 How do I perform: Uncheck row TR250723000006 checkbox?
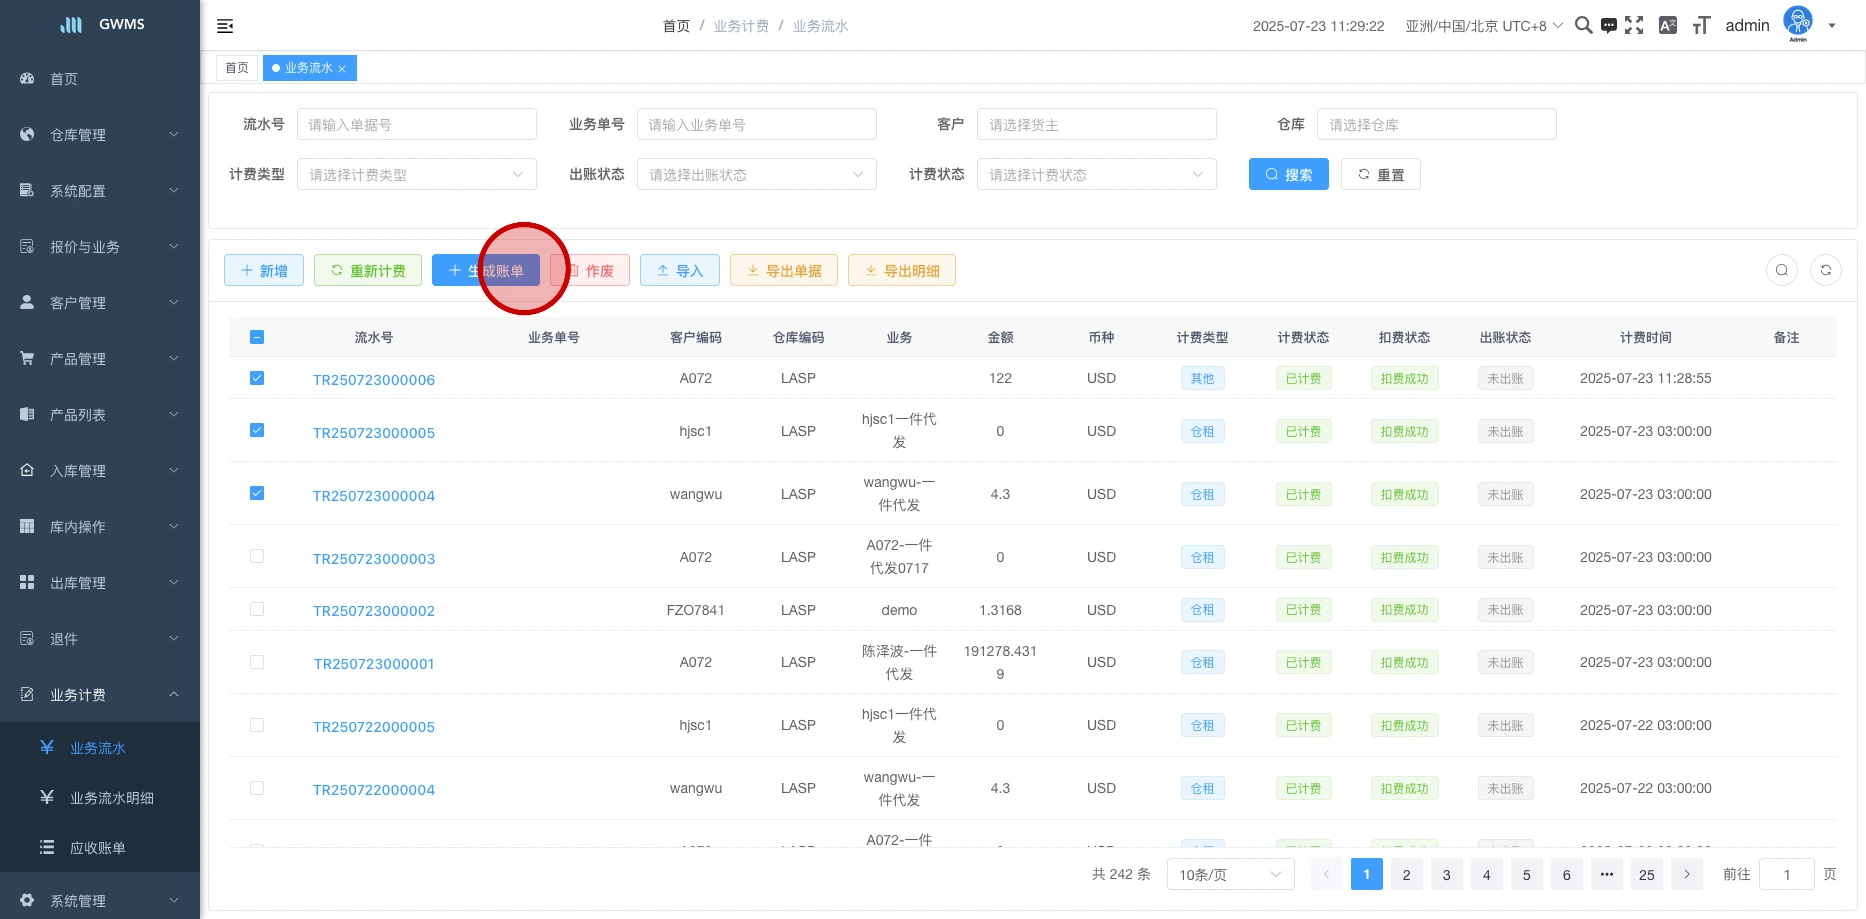coord(257,378)
